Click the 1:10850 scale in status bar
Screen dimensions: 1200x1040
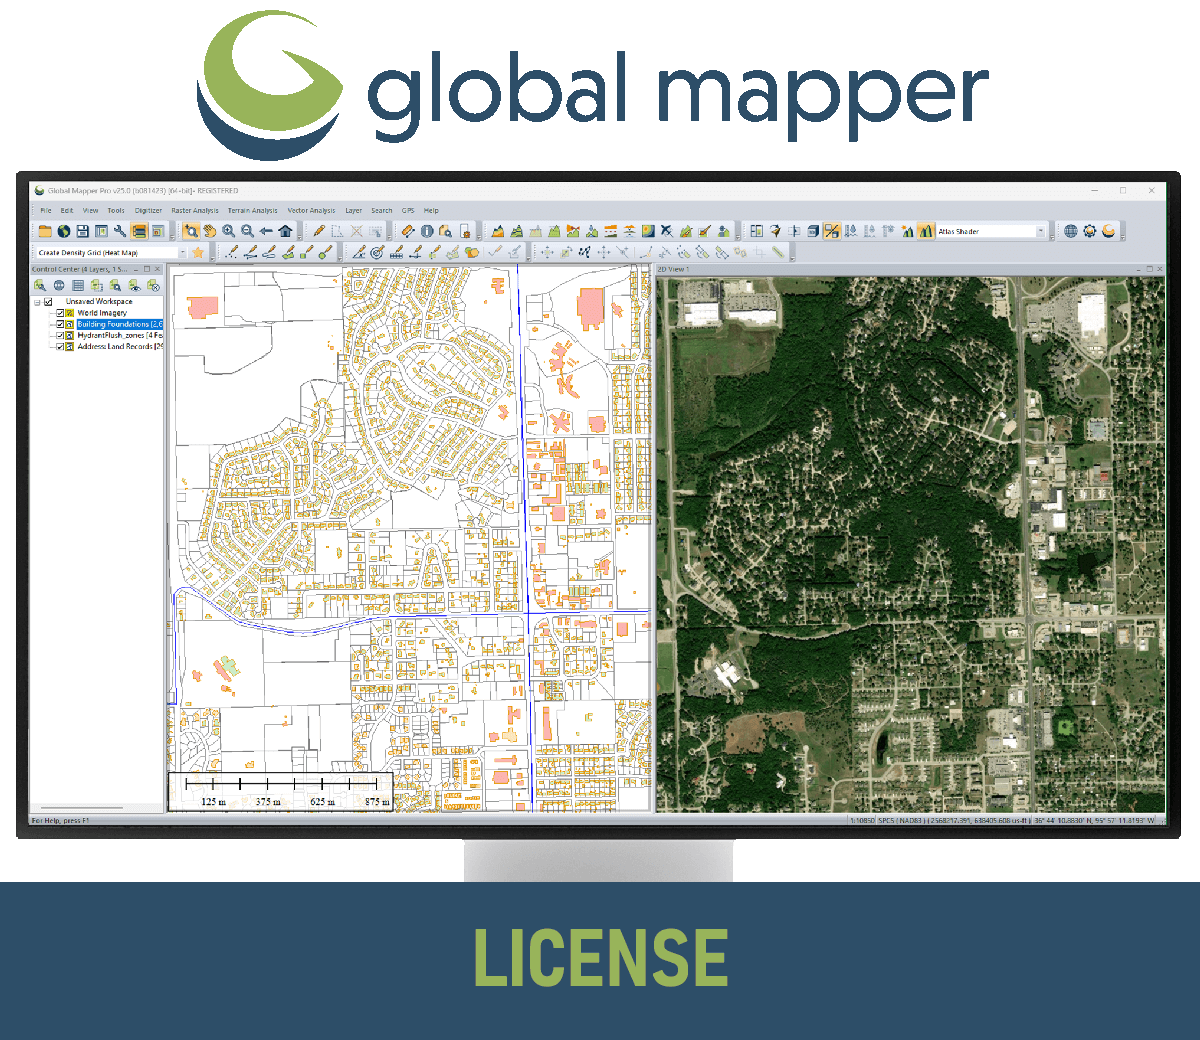click(862, 820)
